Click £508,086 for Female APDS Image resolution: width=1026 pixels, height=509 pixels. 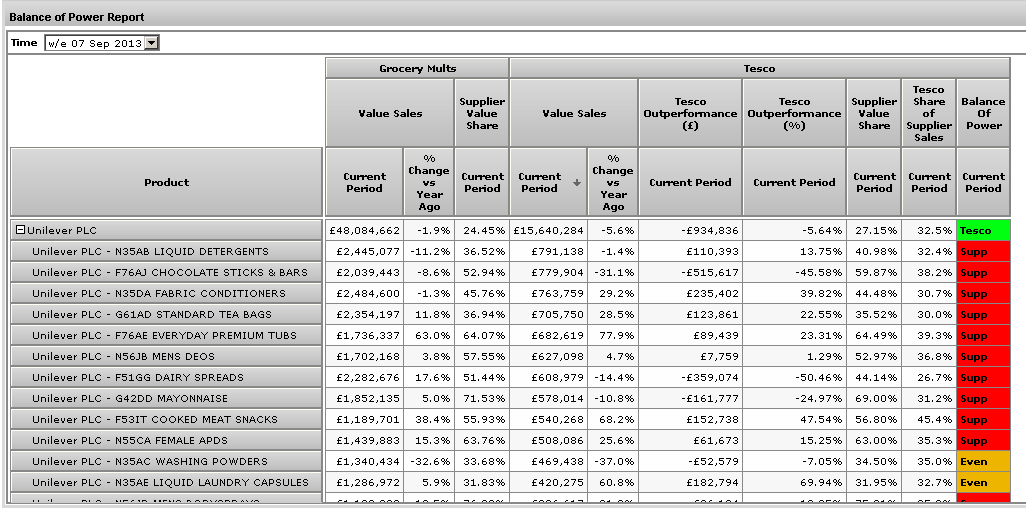pyautogui.click(x=548, y=440)
